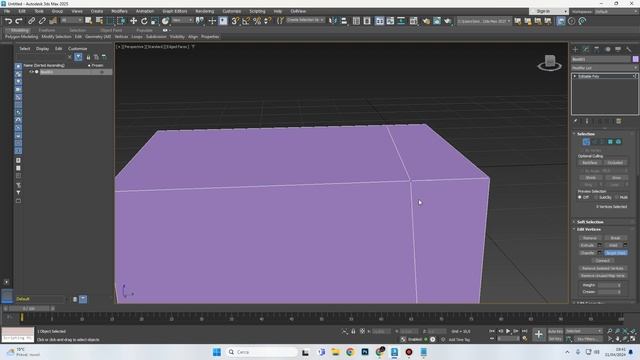Switch to the Freeform ribbon tab
Screen dimensions: 640x360
tap(47, 30)
